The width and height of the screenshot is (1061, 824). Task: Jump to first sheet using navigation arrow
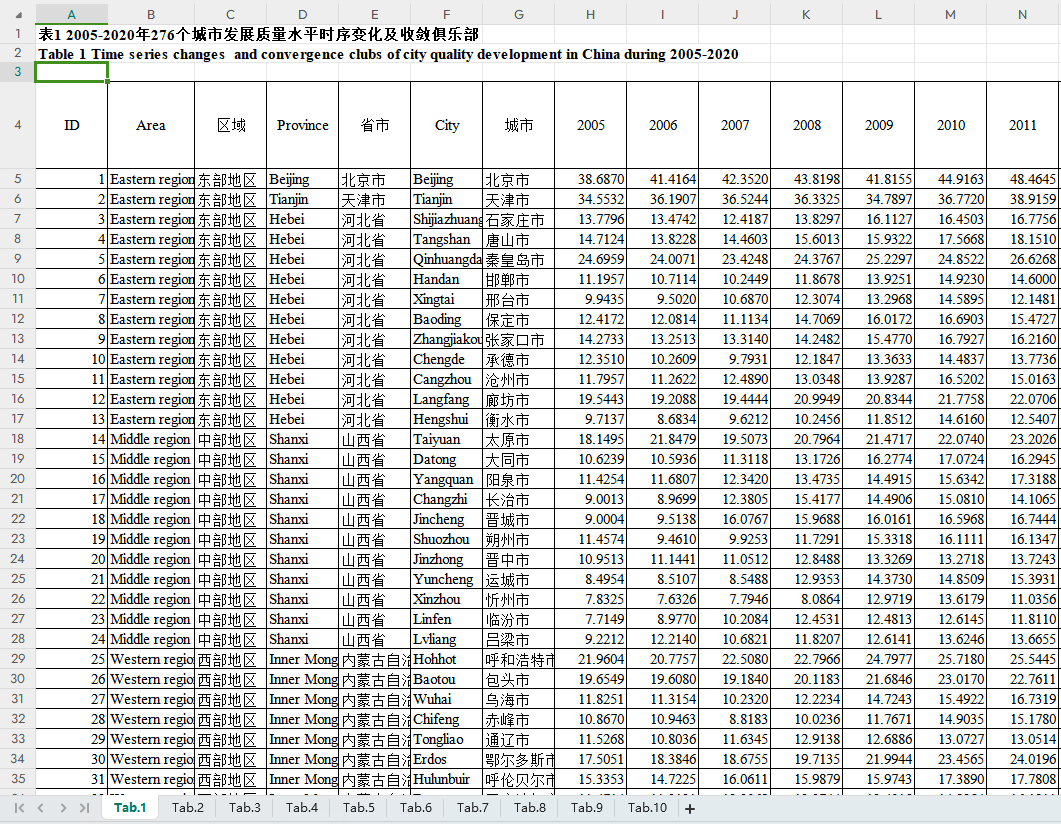(x=19, y=808)
